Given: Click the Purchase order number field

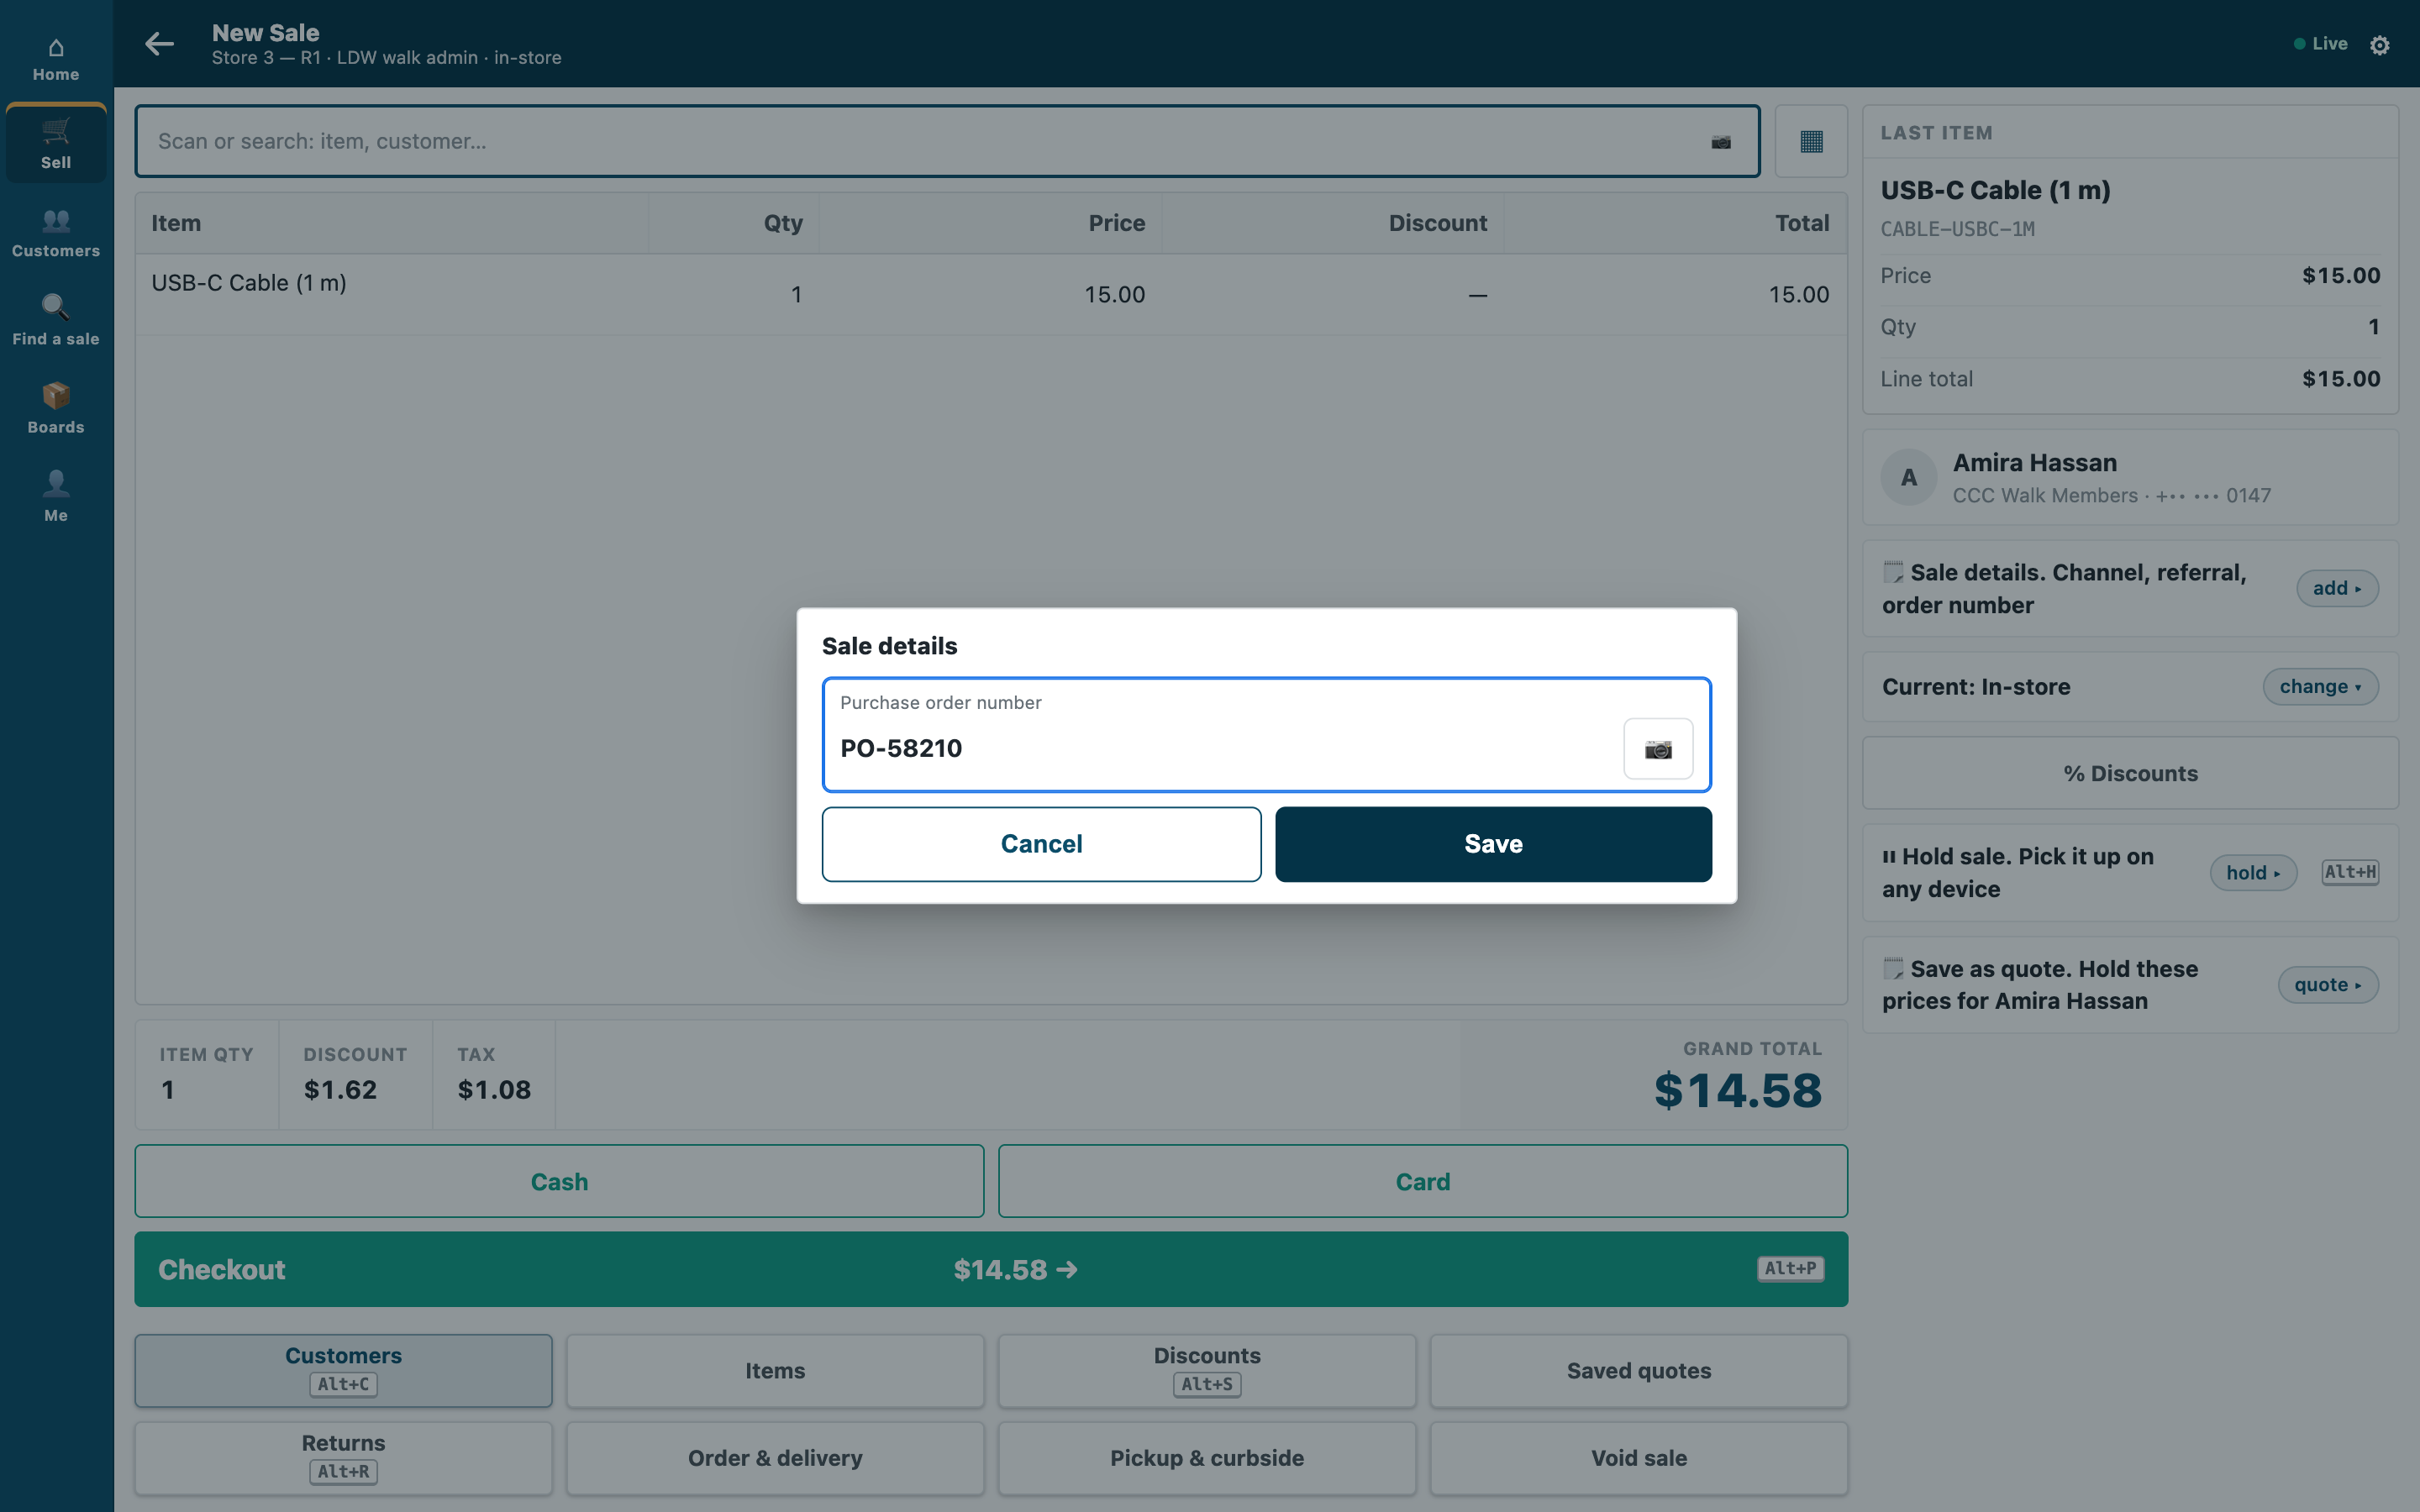Looking at the screenshot, I should click(x=1266, y=735).
